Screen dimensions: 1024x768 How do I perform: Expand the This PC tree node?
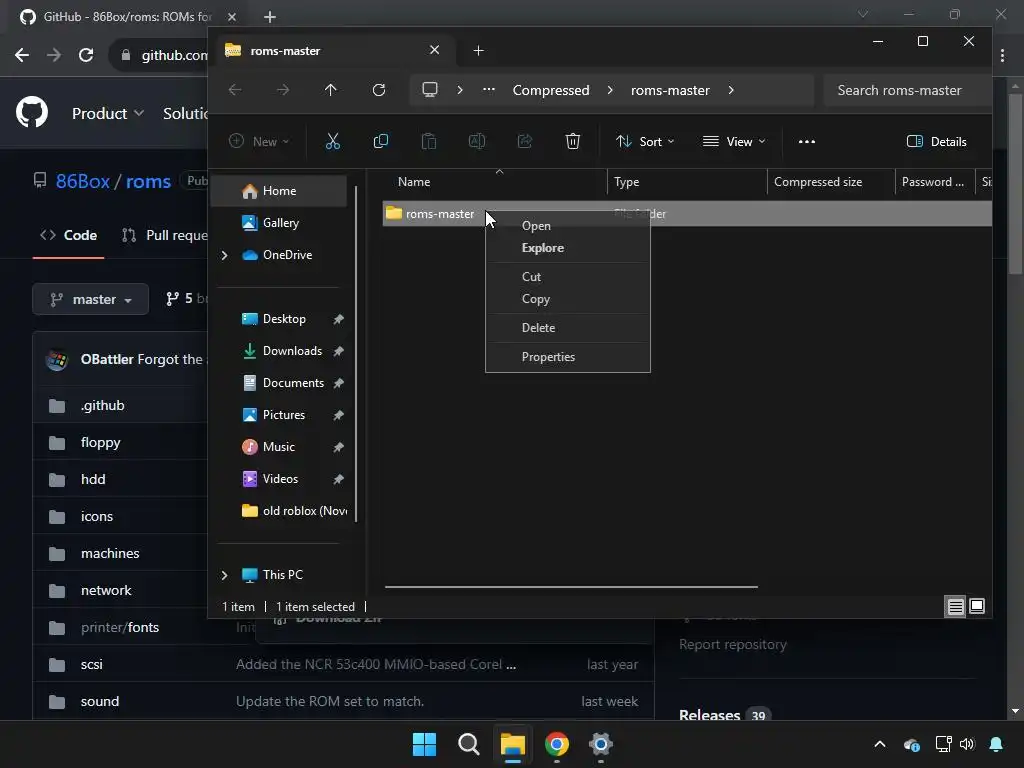tap(225, 575)
